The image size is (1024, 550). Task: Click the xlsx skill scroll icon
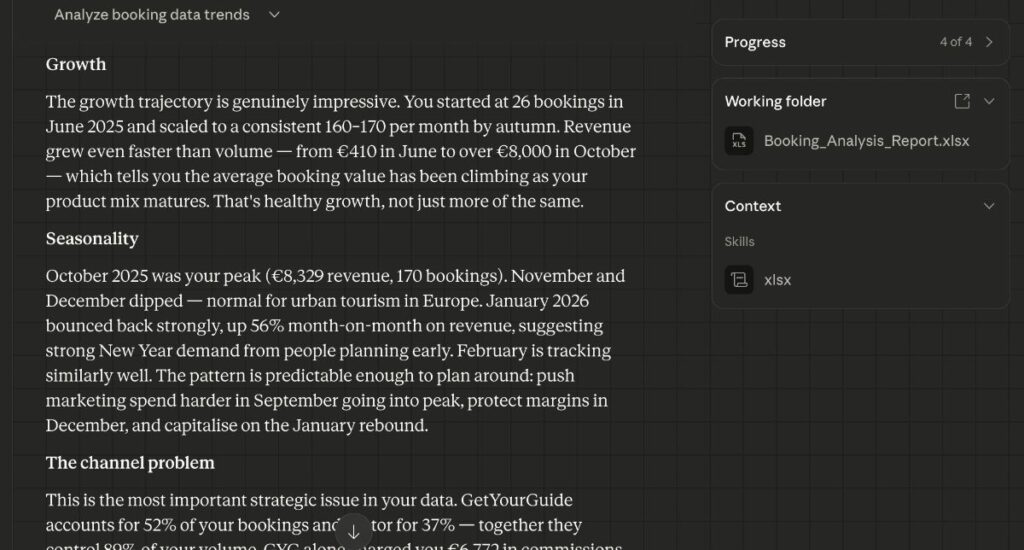pyautogui.click(x=739, y=280)
